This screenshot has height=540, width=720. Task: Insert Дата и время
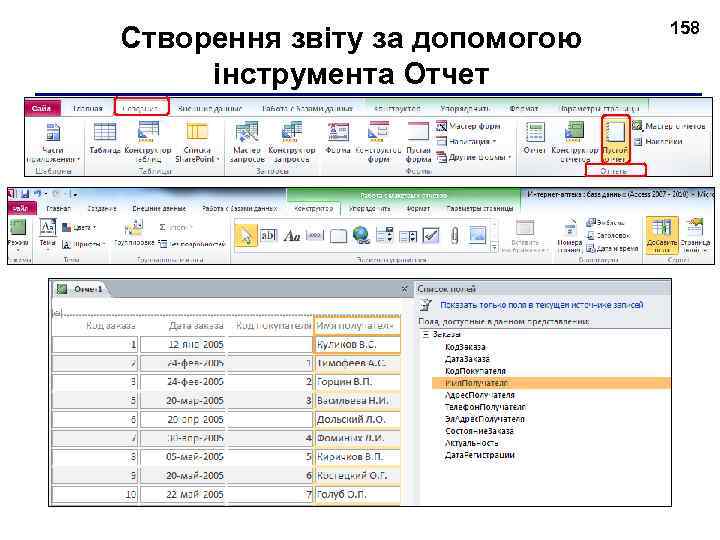(x=613, y=248)
